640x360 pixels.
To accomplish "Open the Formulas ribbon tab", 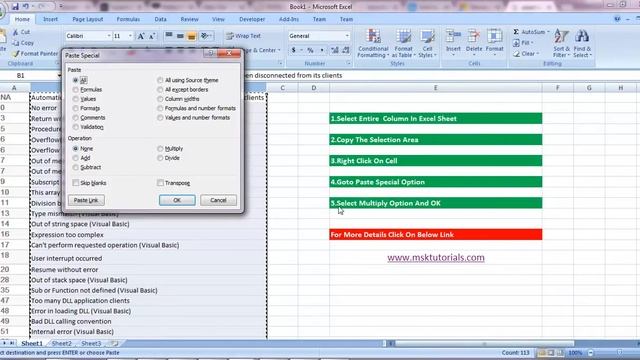I will [x=128, y=19].
